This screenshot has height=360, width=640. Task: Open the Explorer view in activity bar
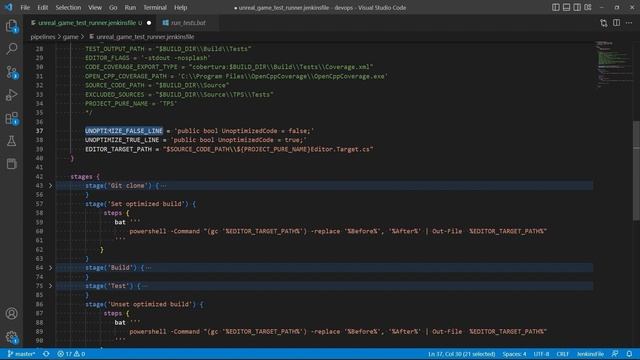tap(11, 27)
